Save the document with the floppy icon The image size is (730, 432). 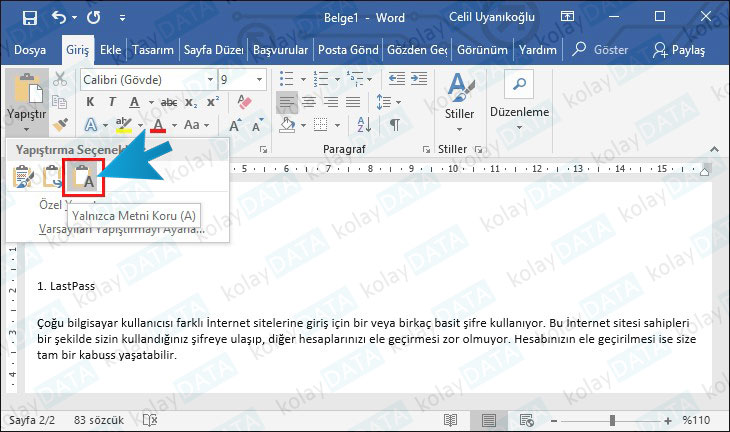(30, 18)
